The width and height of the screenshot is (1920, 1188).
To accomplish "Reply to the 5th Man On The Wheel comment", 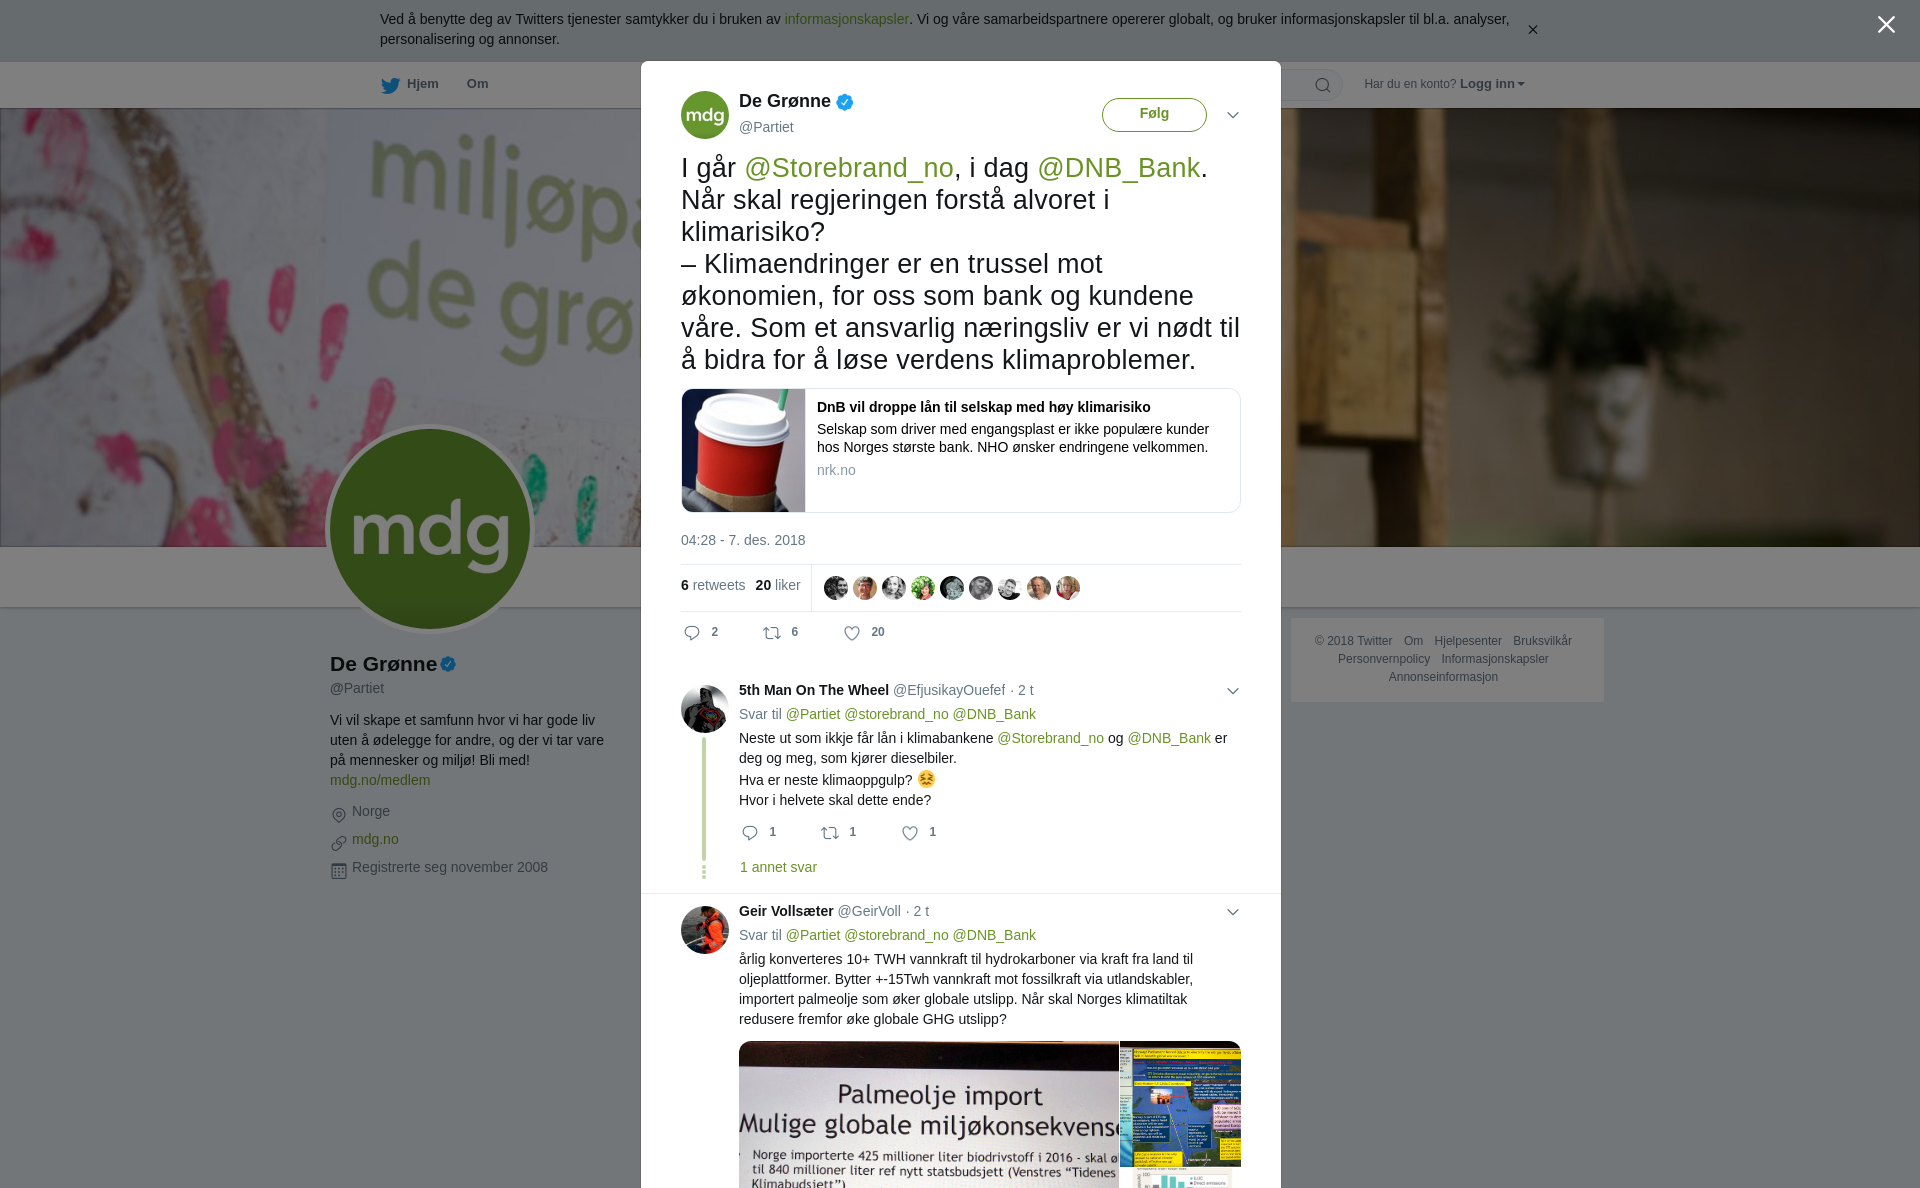I will coord(750,833).
